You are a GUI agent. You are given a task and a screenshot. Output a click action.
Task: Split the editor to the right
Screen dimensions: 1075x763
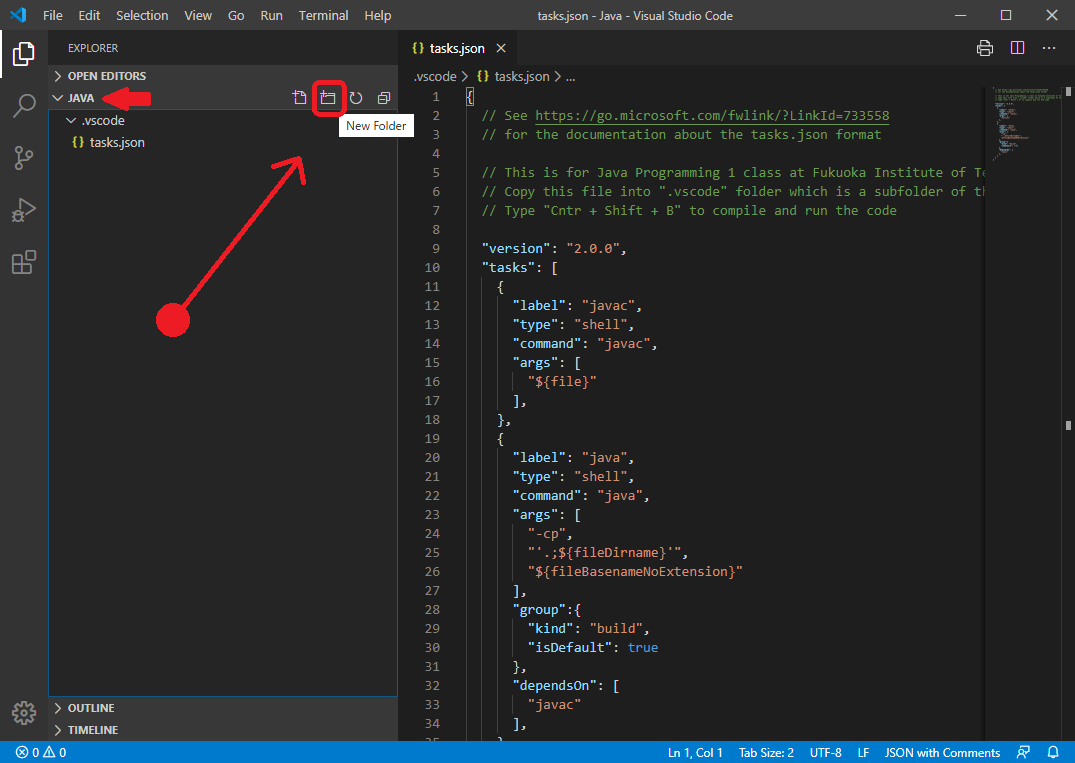coord(1017,48)
